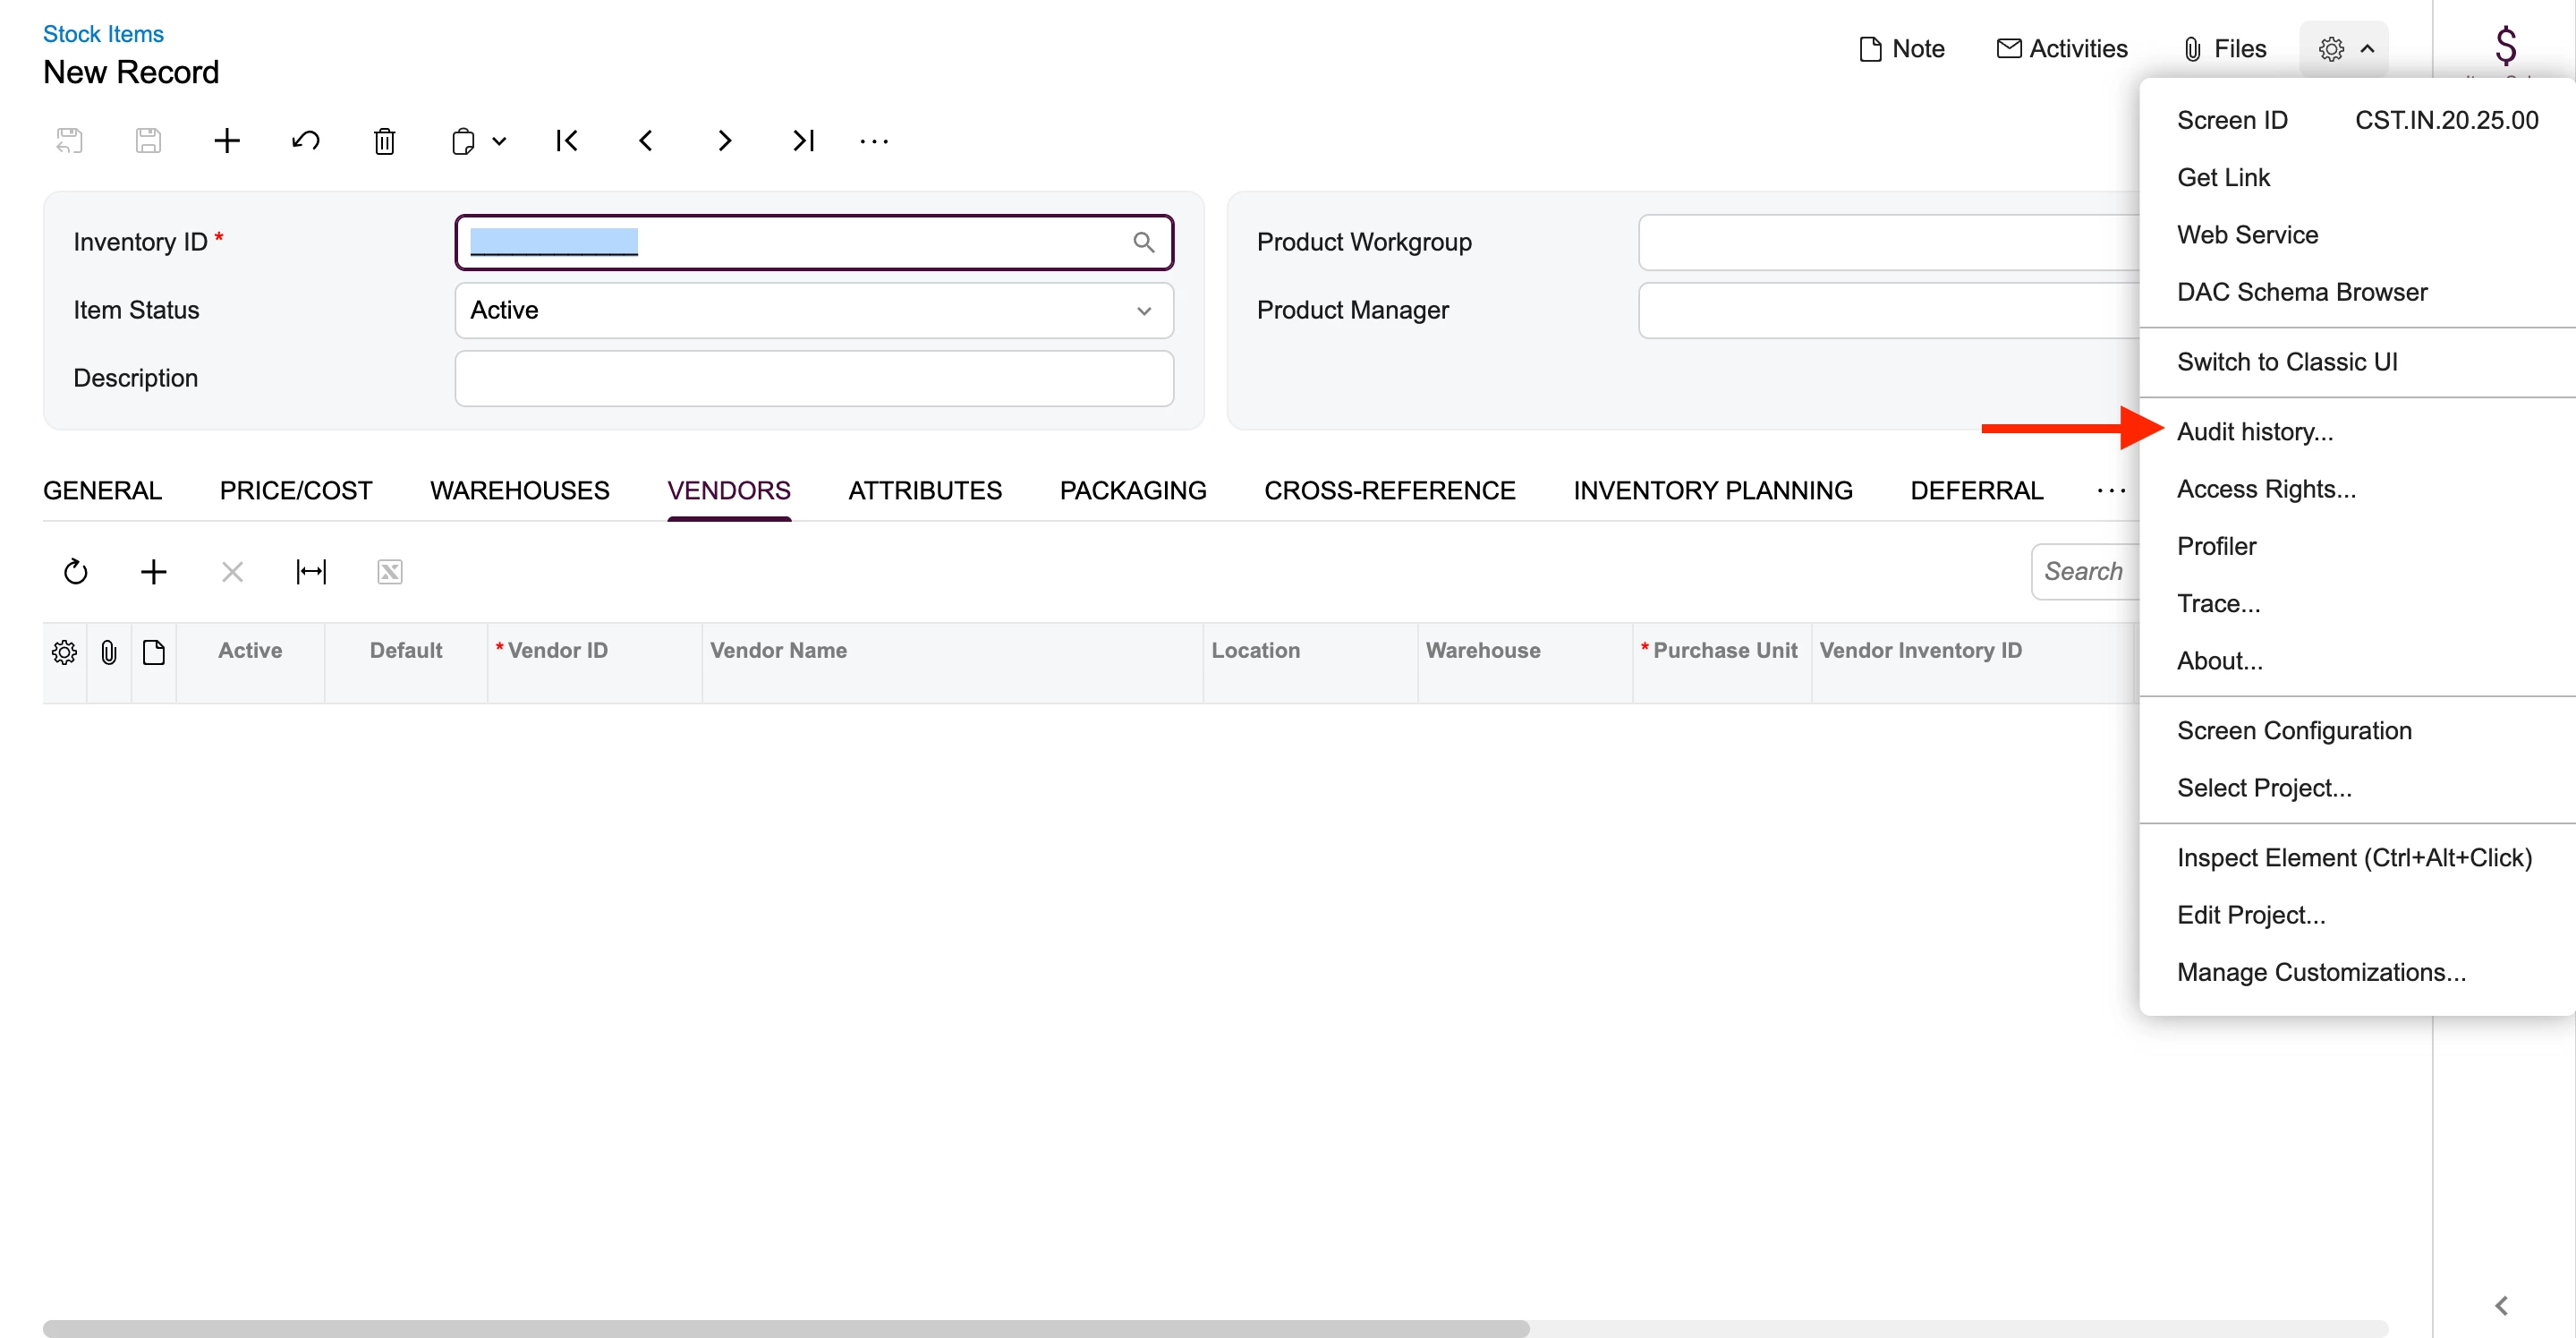Export vendors grid to Excel

389,572
